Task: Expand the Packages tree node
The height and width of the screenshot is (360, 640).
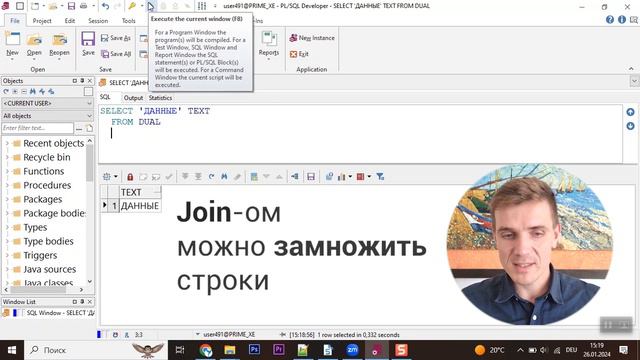Action: tap(7, 199)
